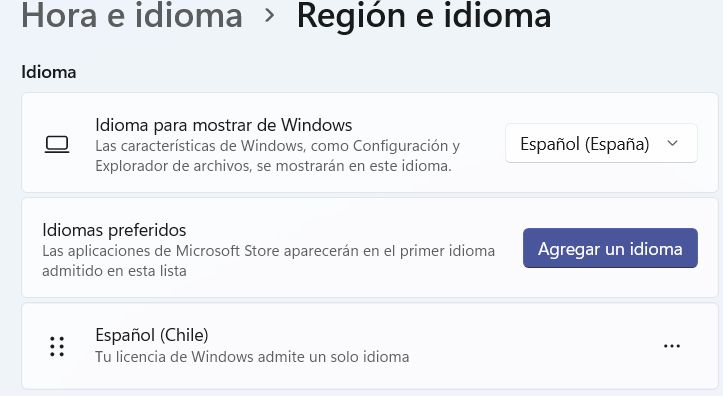This screenshot has height=396, width=723.
Task: Click the Idiomas preferidos heading
Action: (114, 230)
